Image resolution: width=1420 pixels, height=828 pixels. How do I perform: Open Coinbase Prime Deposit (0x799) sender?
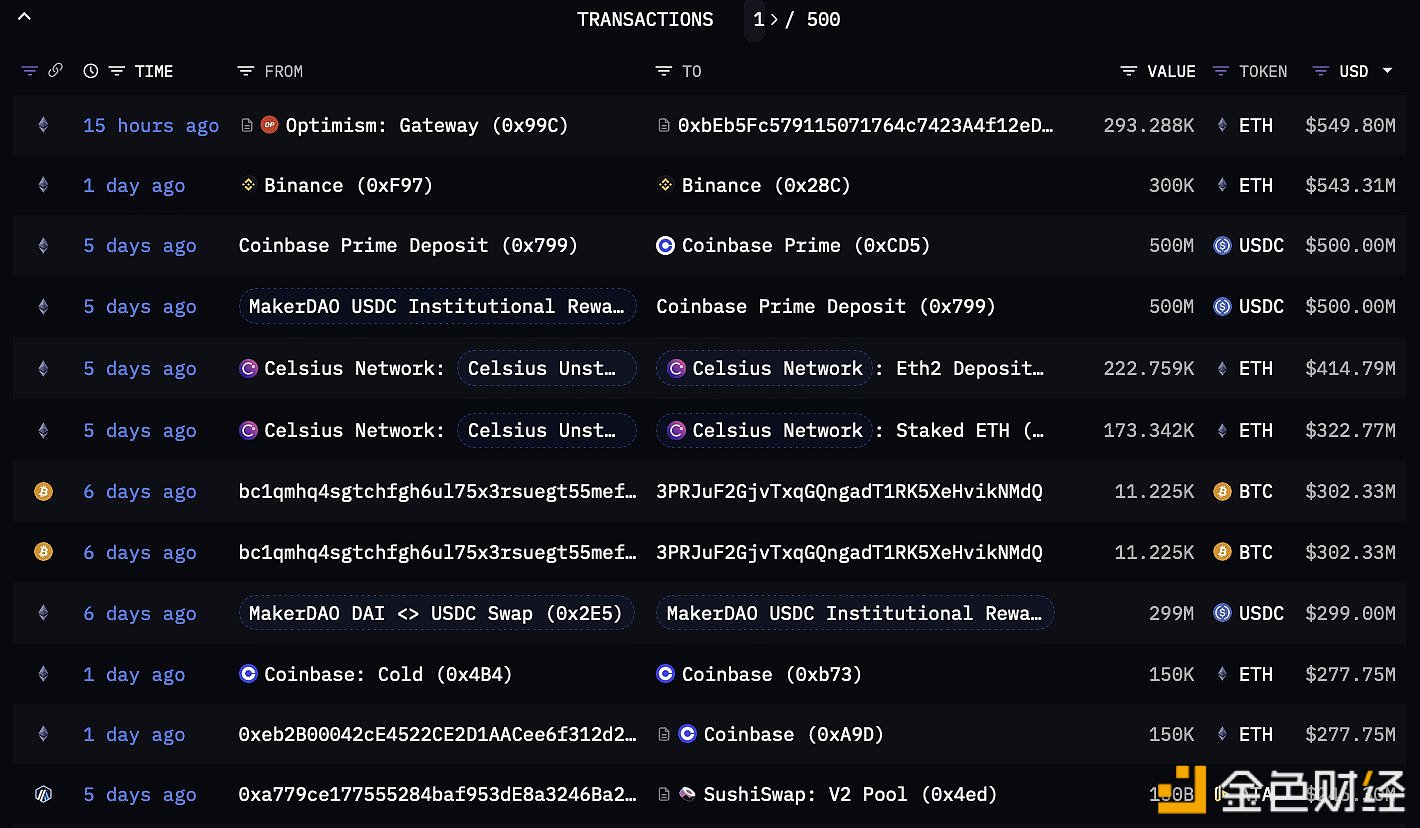[408, 245]
